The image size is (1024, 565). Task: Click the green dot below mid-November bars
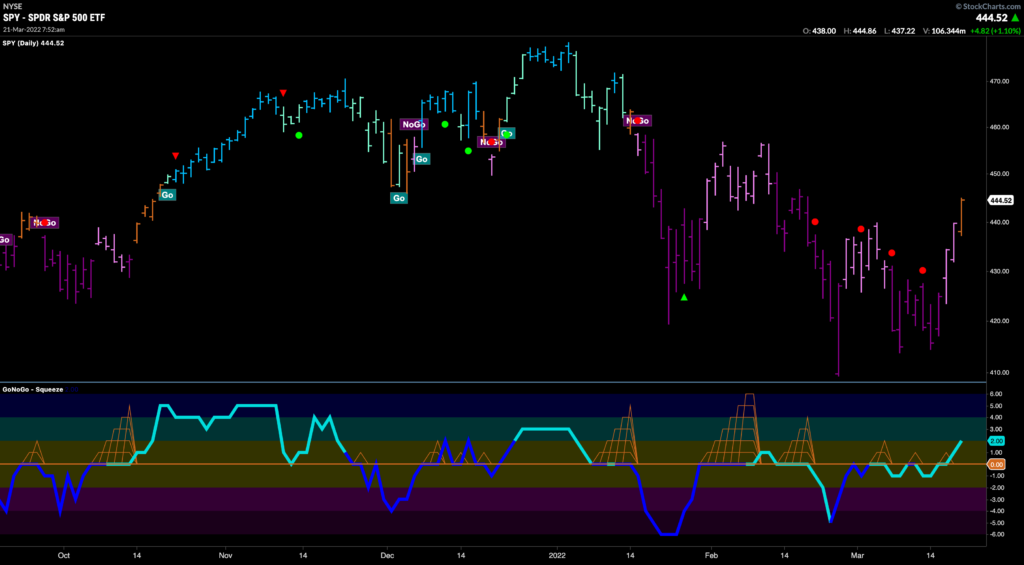pos(299,135)
